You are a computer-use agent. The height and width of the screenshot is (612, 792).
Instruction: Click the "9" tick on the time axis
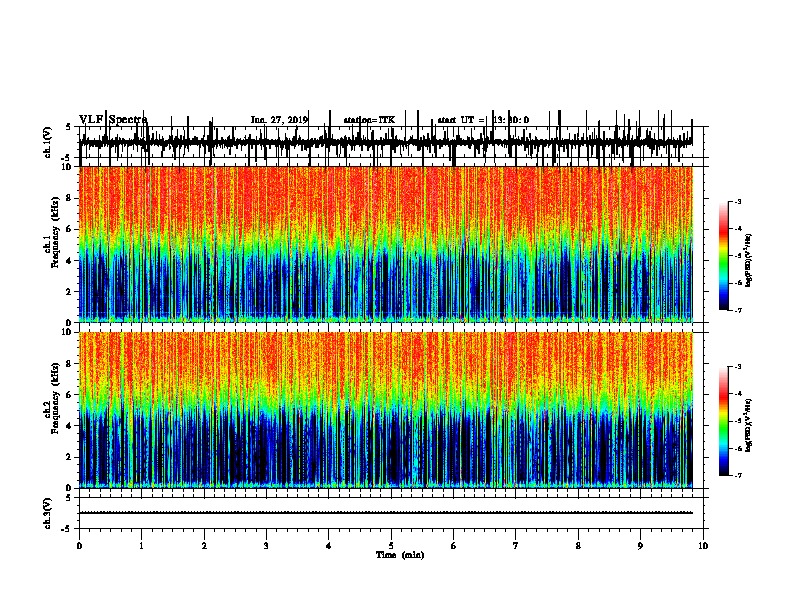point(640,546)
